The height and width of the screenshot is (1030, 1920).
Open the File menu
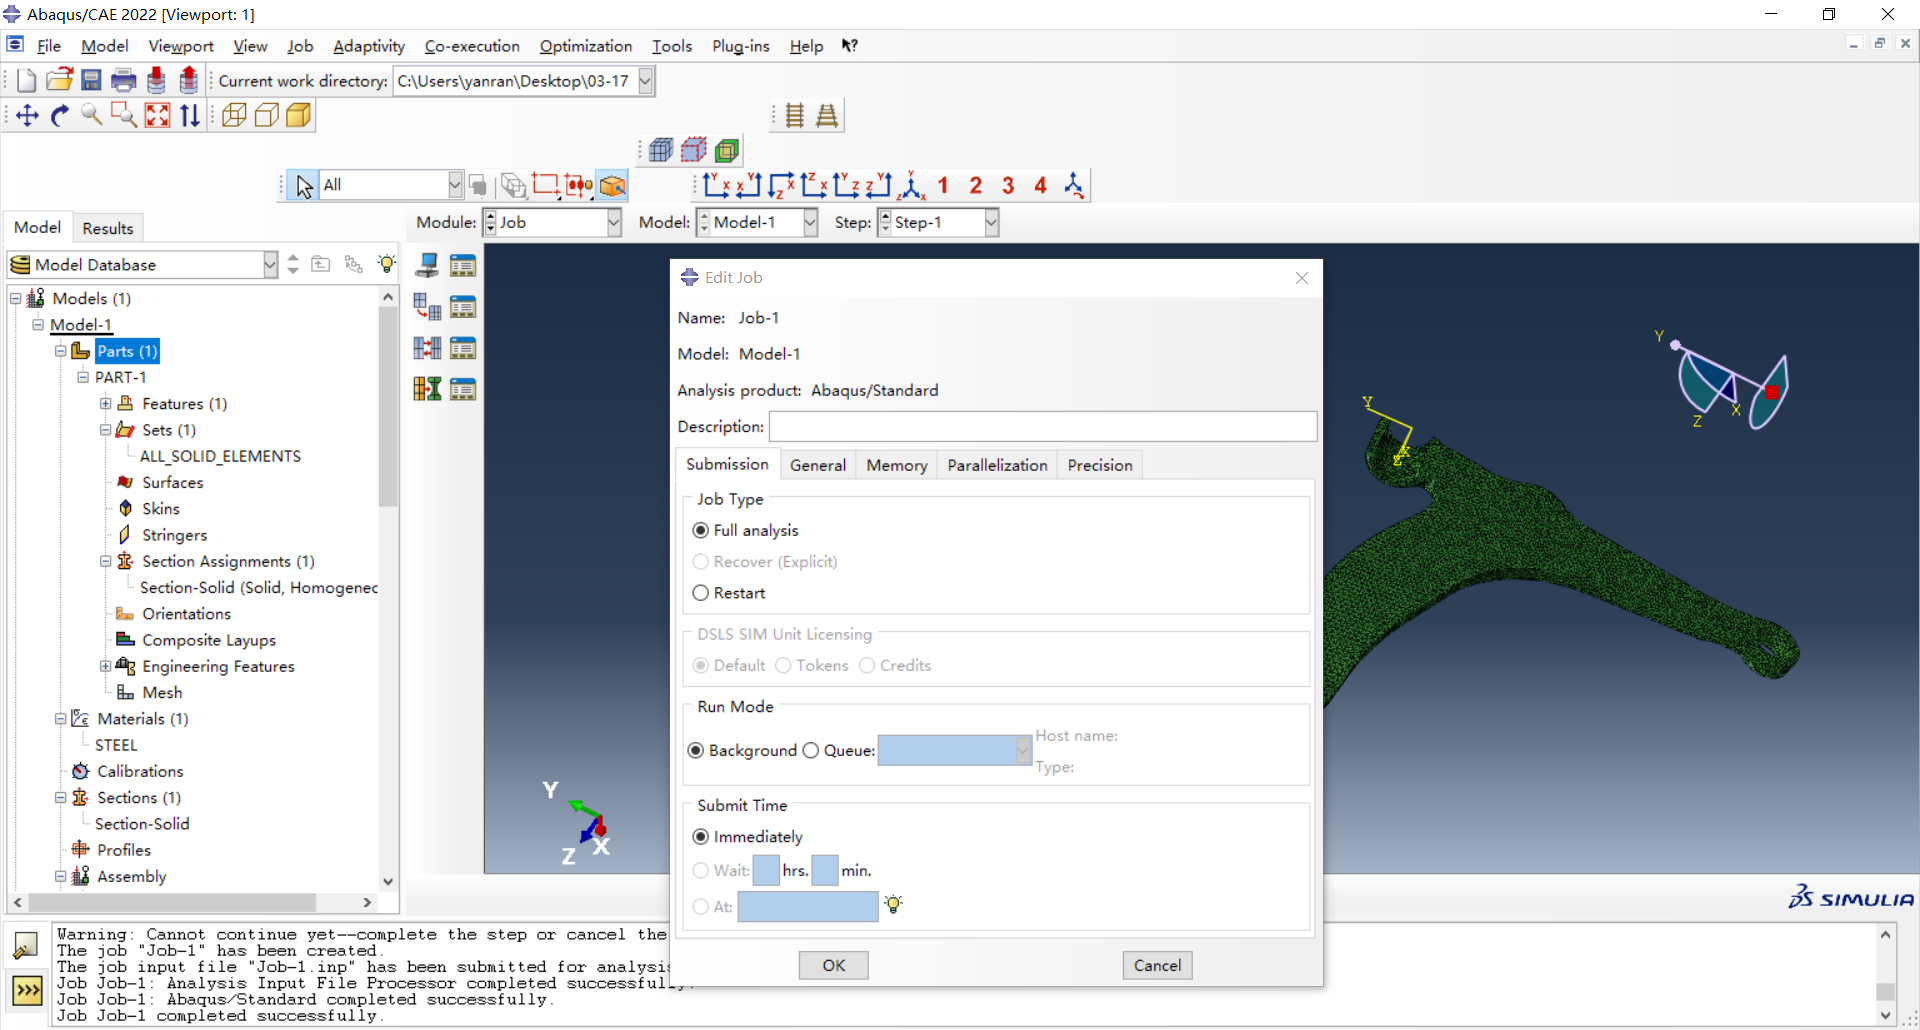point(49,46)
